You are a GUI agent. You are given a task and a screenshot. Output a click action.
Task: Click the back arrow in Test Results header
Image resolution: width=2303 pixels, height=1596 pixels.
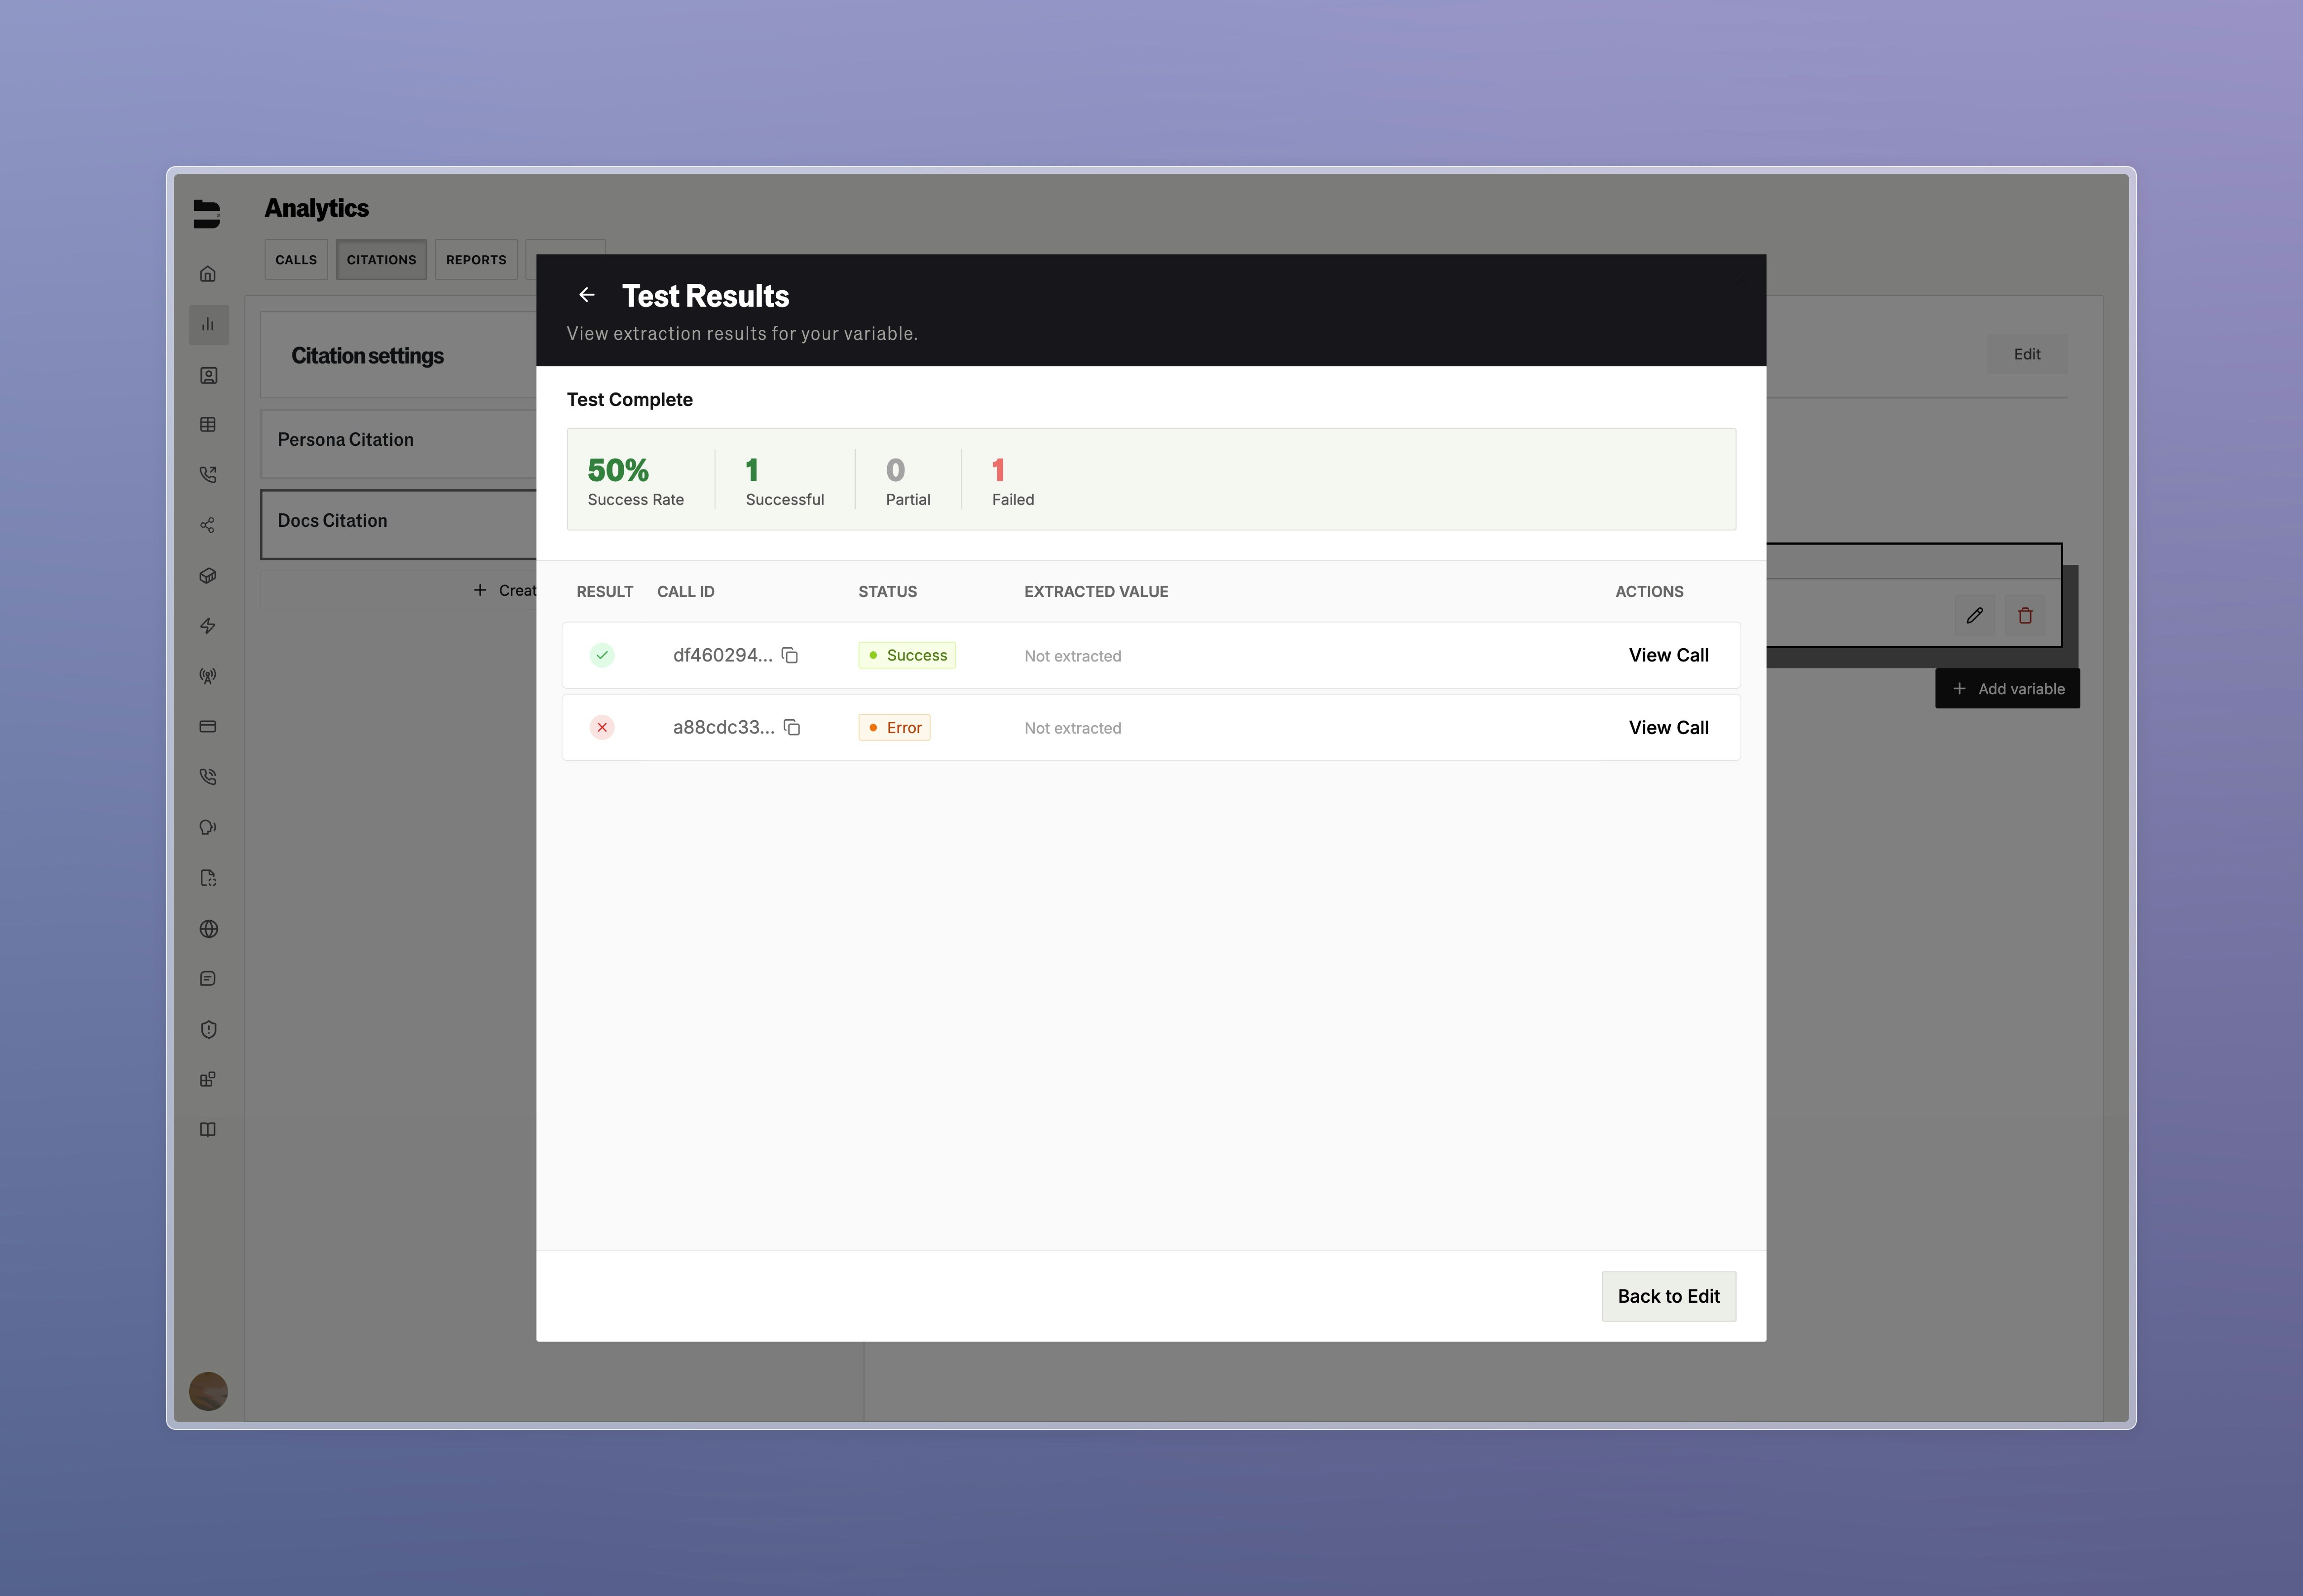point(587,295)
